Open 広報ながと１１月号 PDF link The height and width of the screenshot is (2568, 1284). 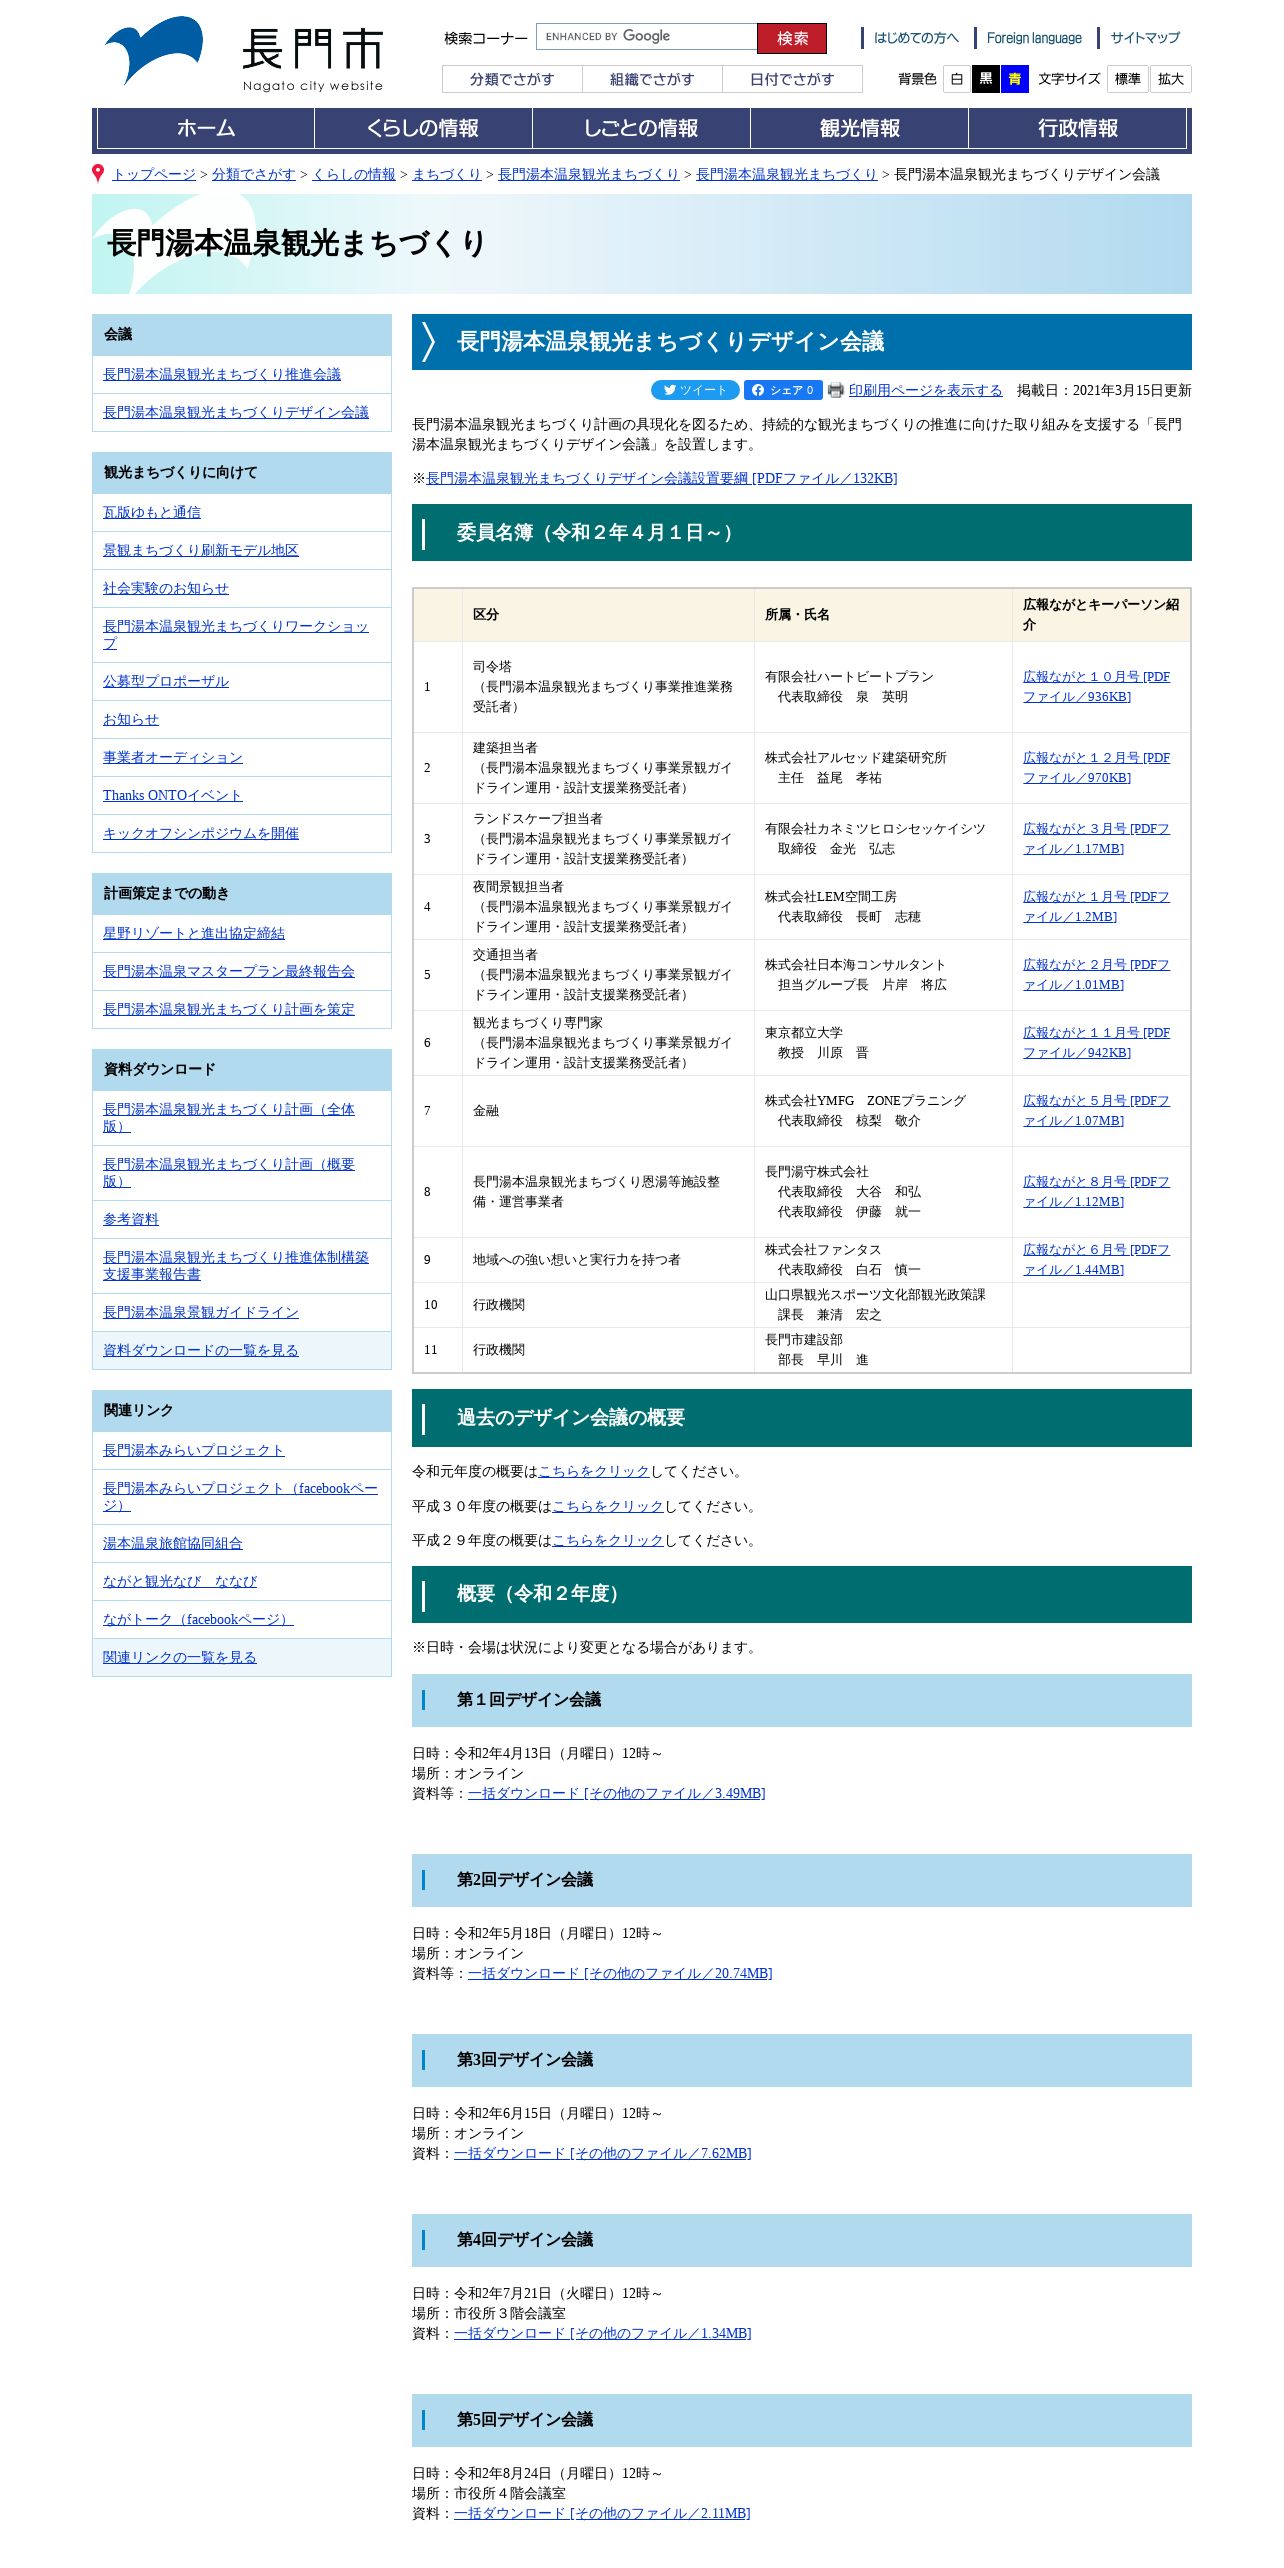pyautogui.click(x=1096, y=1043)
